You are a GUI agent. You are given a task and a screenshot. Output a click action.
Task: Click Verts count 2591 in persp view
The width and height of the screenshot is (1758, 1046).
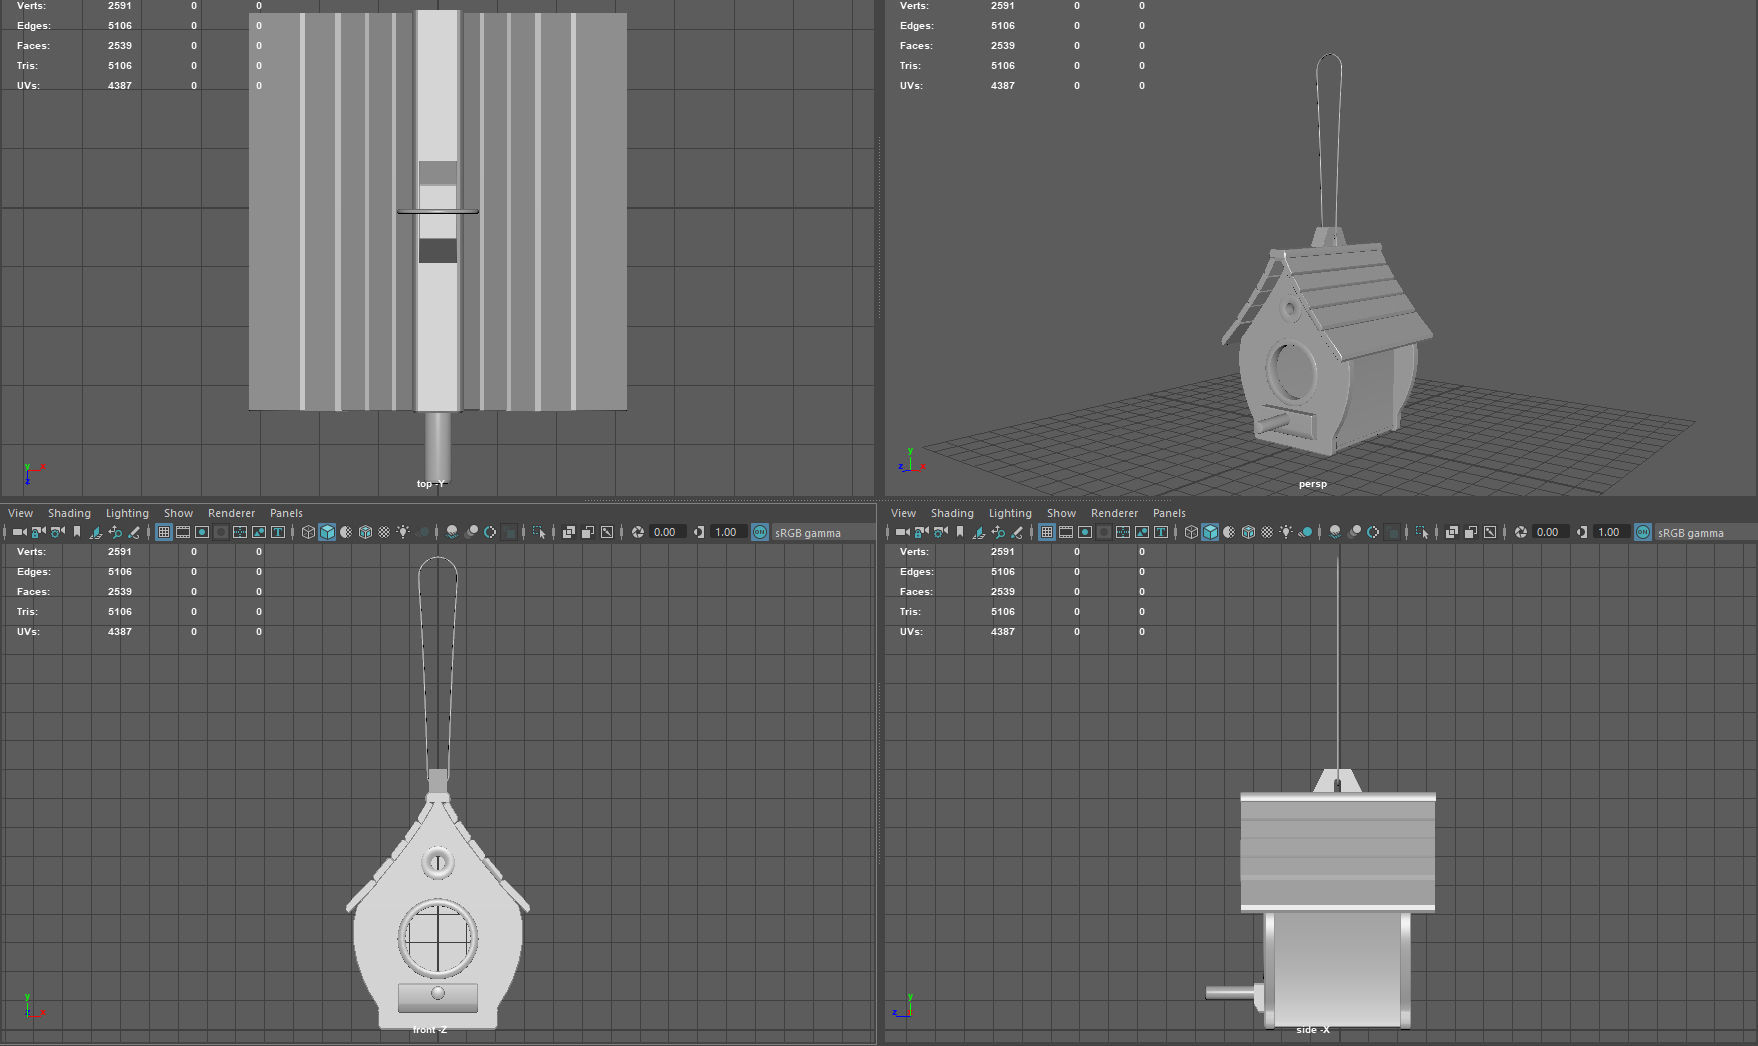[1003, 6]
